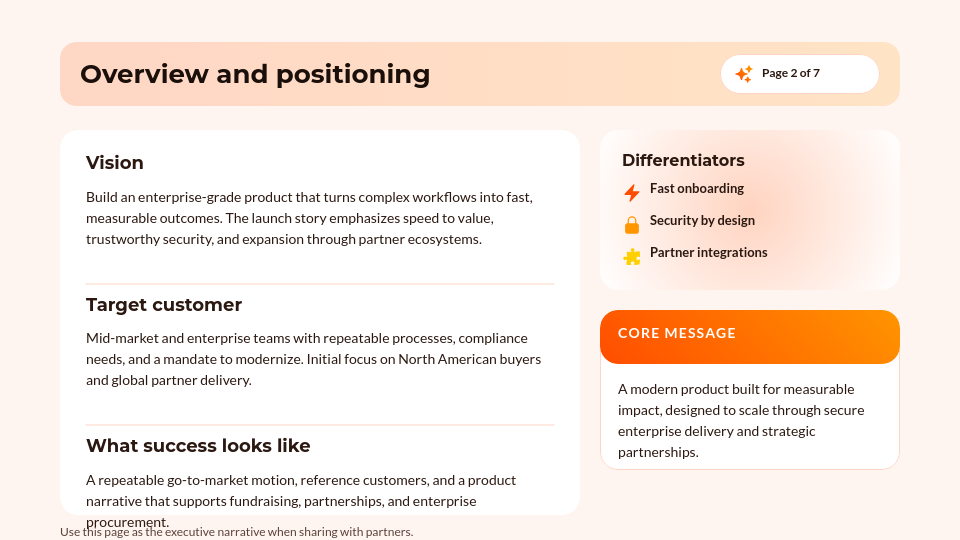Select the Vision heading
The height and width of the screenshot is (540, 960).
click(114, 162)
